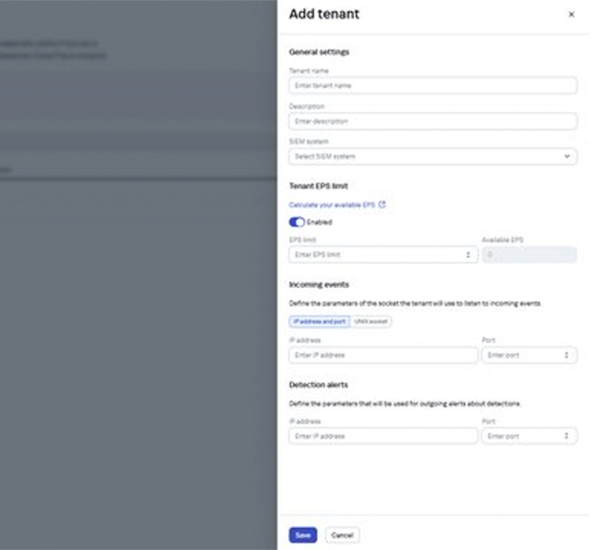This screenshot has height=550, width=600.
Task: Close the Add tenant panel
Action: (x=571, y=15)
